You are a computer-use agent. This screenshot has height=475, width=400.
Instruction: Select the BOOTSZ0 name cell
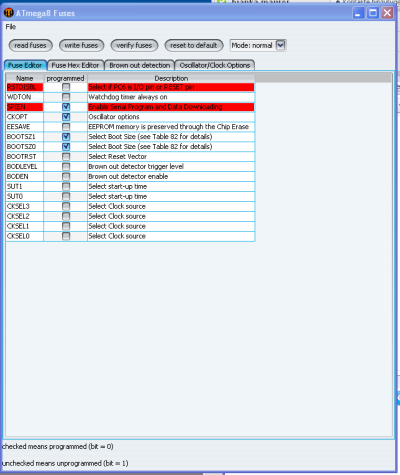point(25,147)
